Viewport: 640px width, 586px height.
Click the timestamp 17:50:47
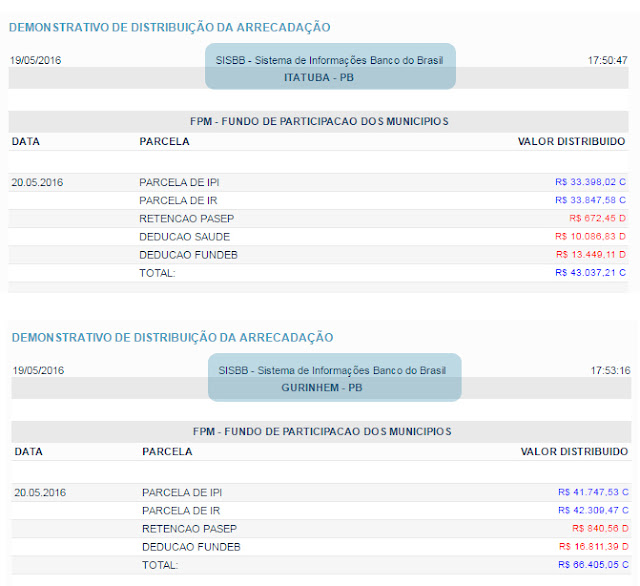click(x=607, y=60)
